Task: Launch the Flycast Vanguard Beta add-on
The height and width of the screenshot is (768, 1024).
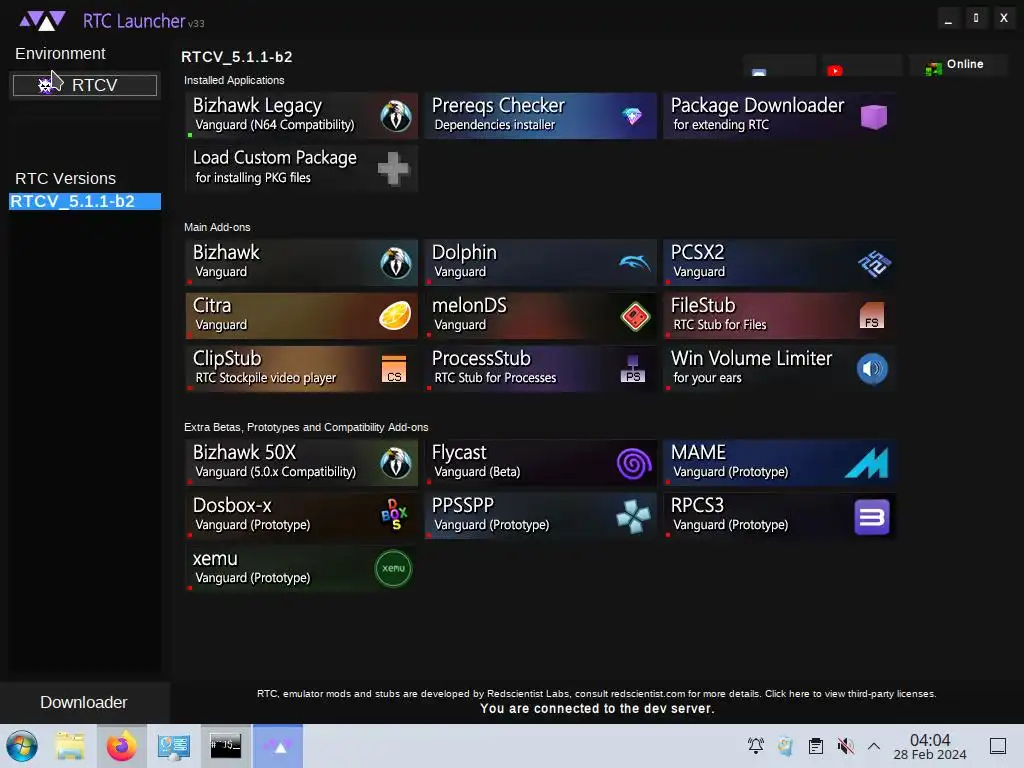Action: tap(540, 462)
